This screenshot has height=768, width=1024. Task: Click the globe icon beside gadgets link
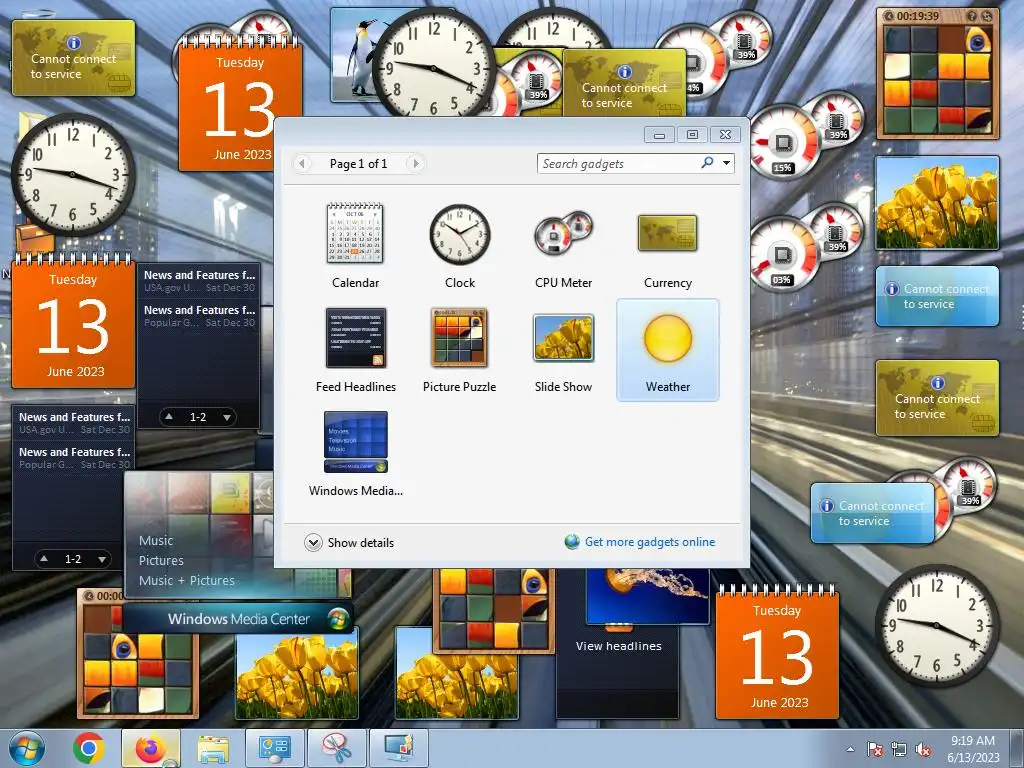point(572,542)
